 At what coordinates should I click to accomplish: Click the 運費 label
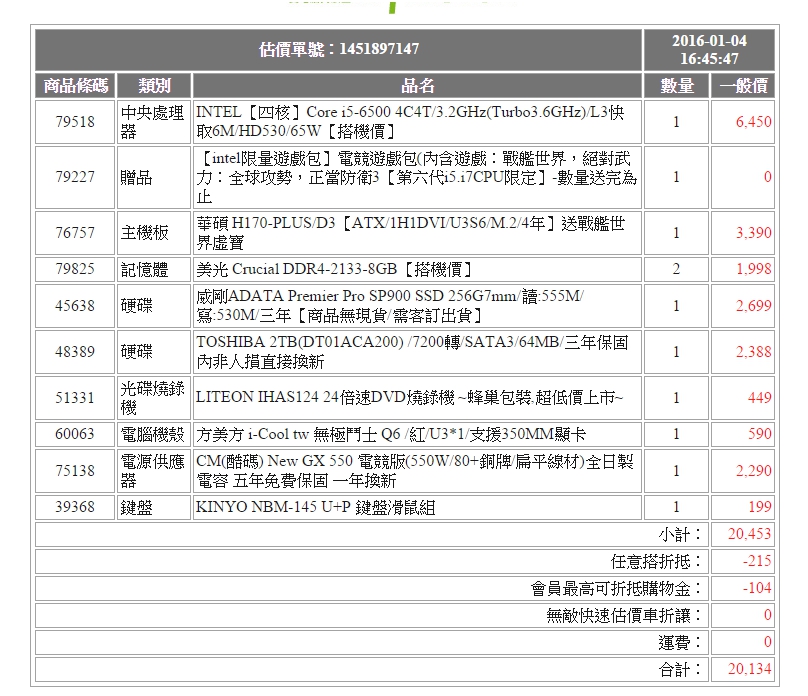click(x=680, y=642)
